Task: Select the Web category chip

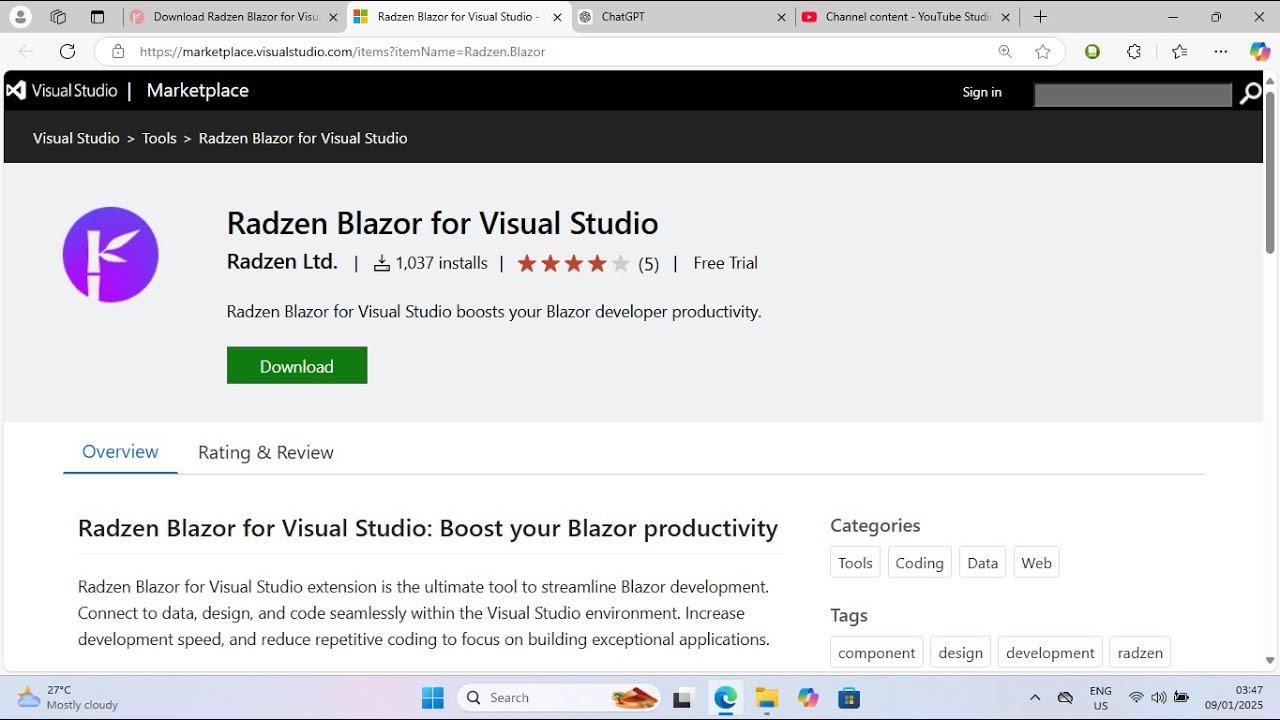Action: [1037, 563]
